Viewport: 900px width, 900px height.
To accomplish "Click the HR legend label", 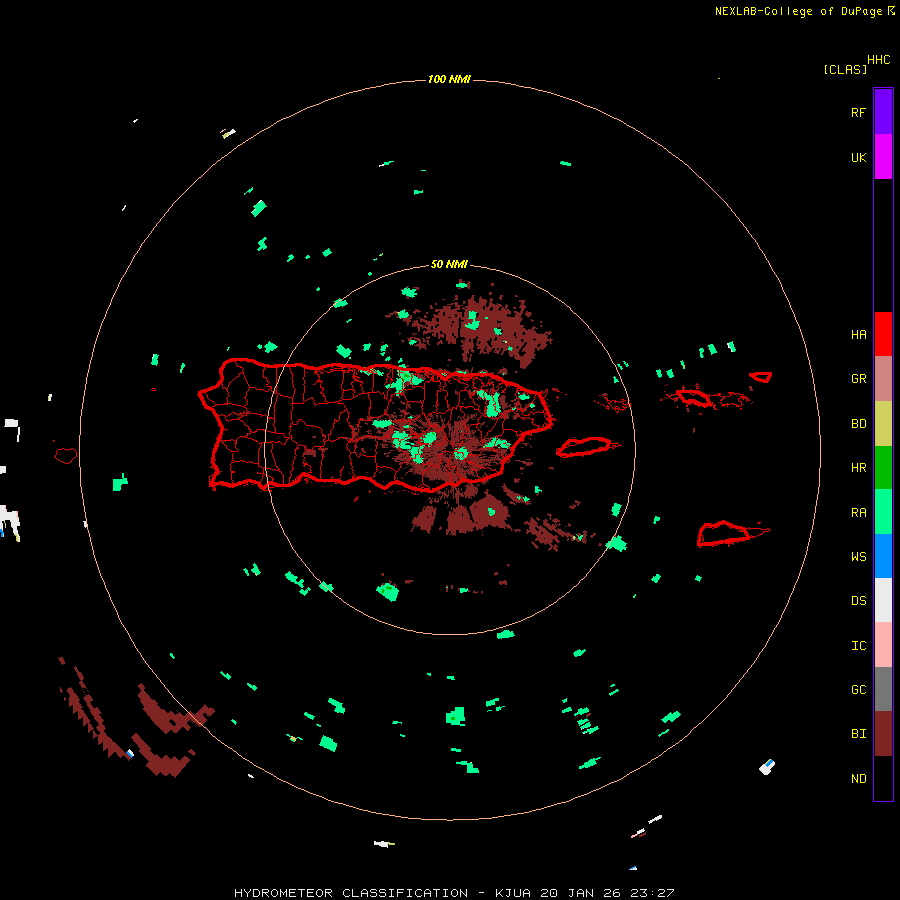I will point(858,468).
